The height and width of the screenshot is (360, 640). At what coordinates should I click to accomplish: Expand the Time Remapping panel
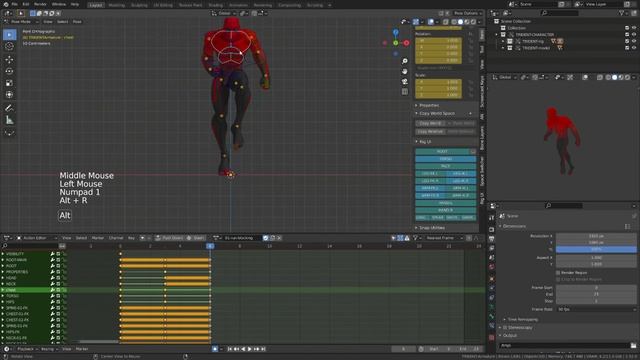(x=522, y=320)
